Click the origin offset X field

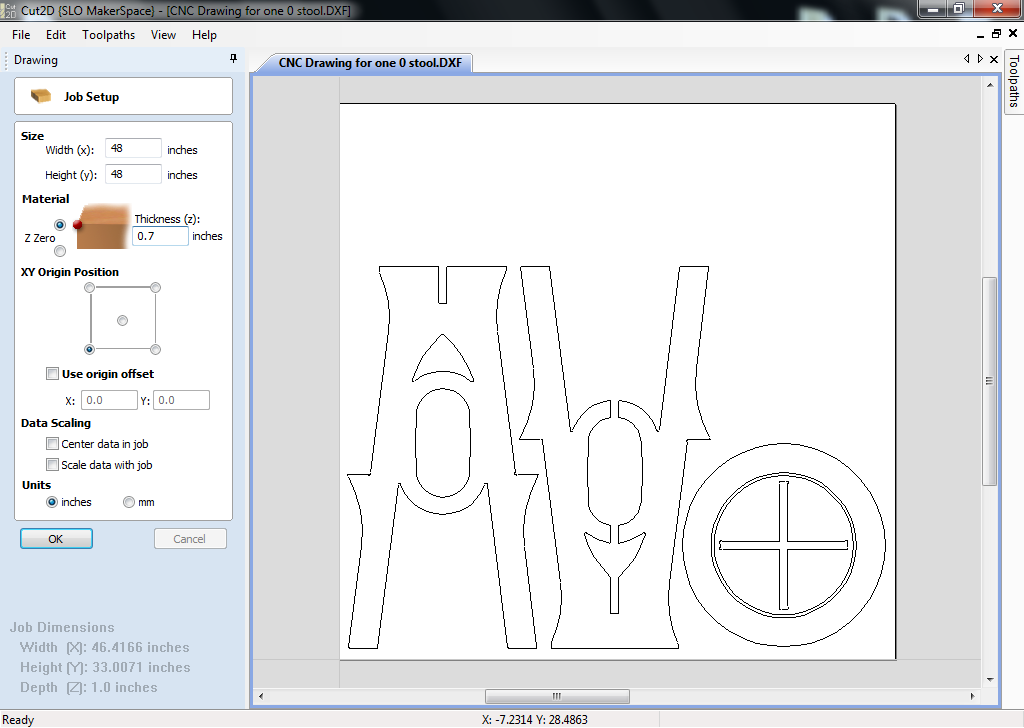109,400
